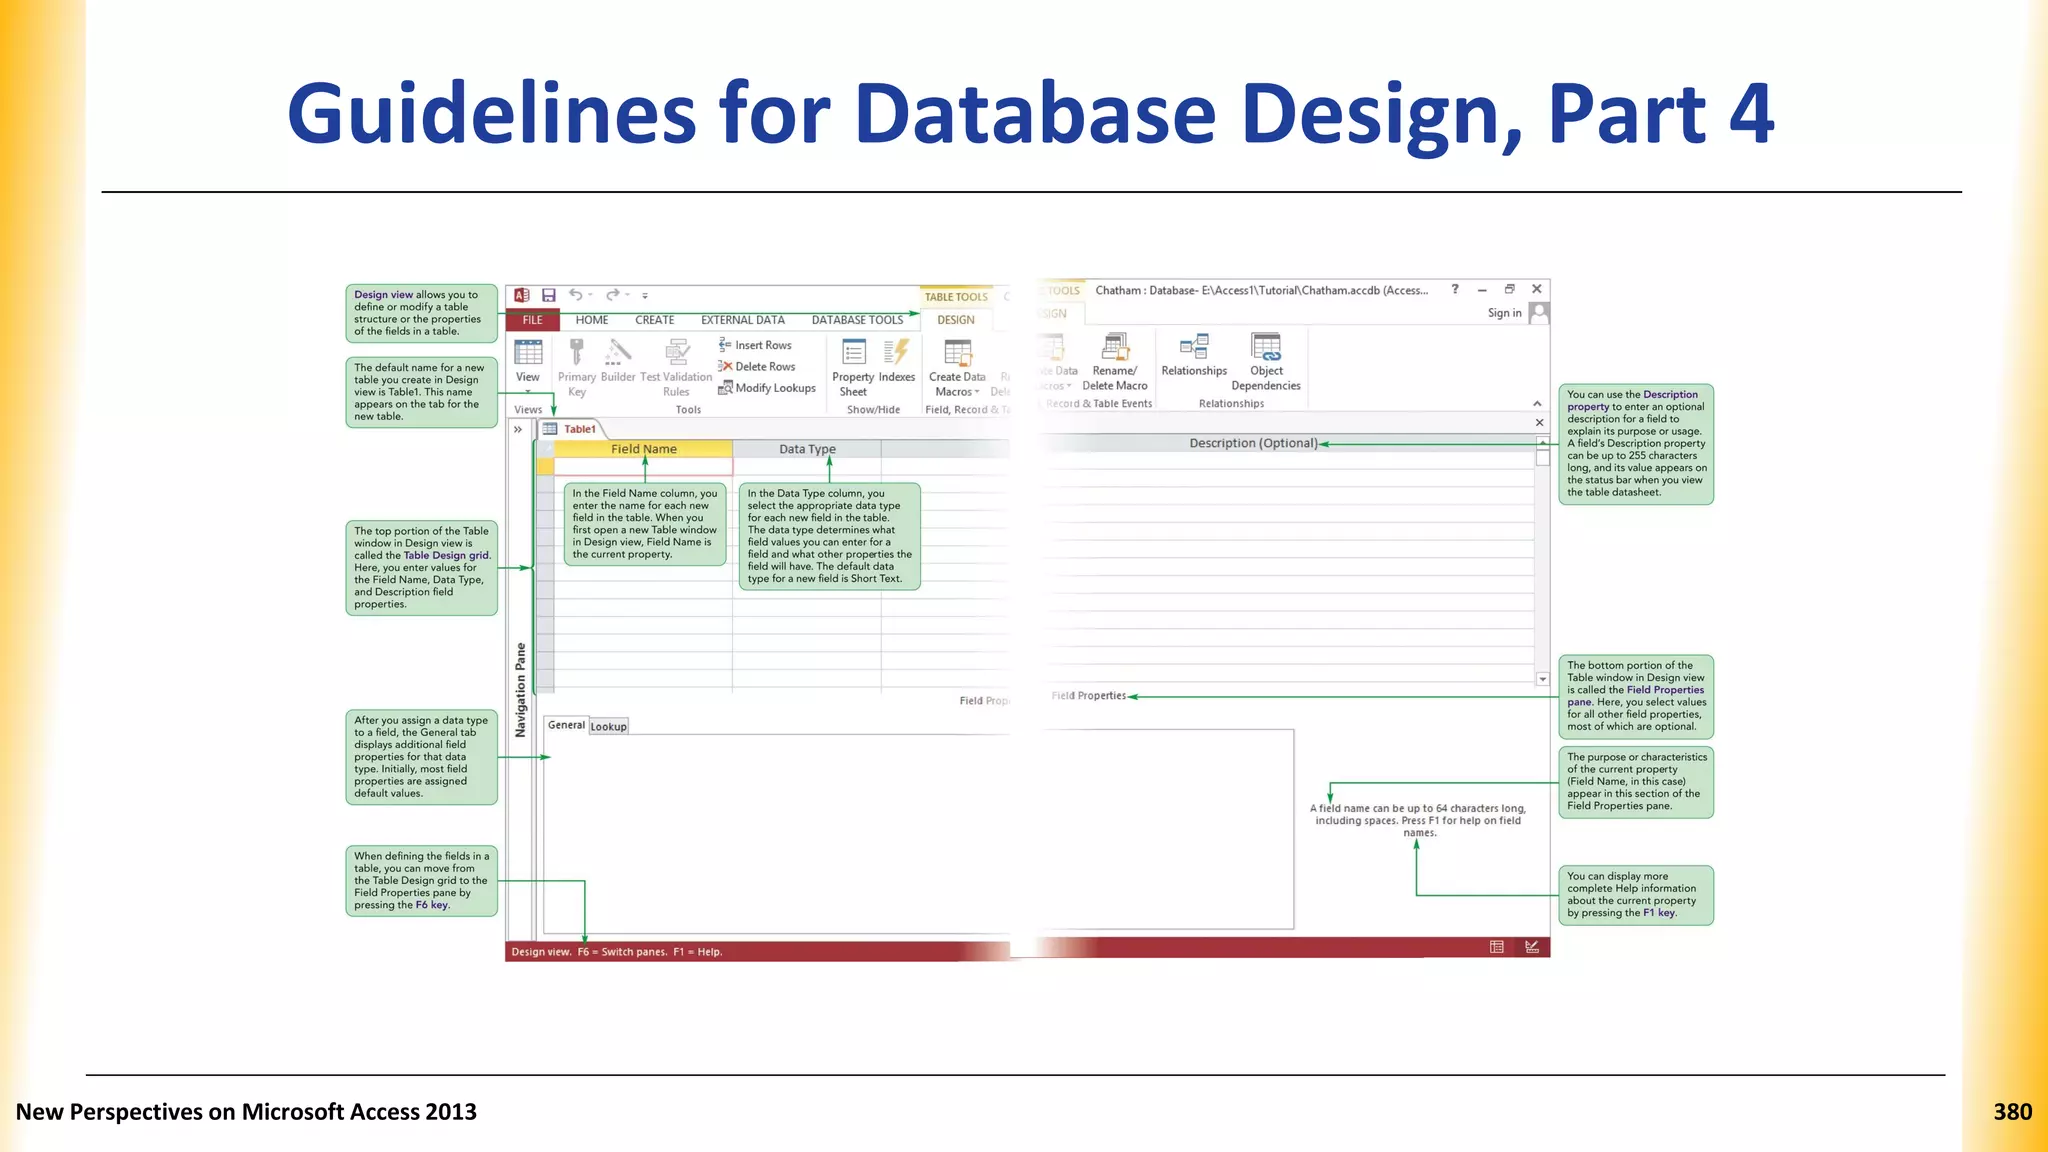Switch to Datasheet View in status bar

(1497, 947)
